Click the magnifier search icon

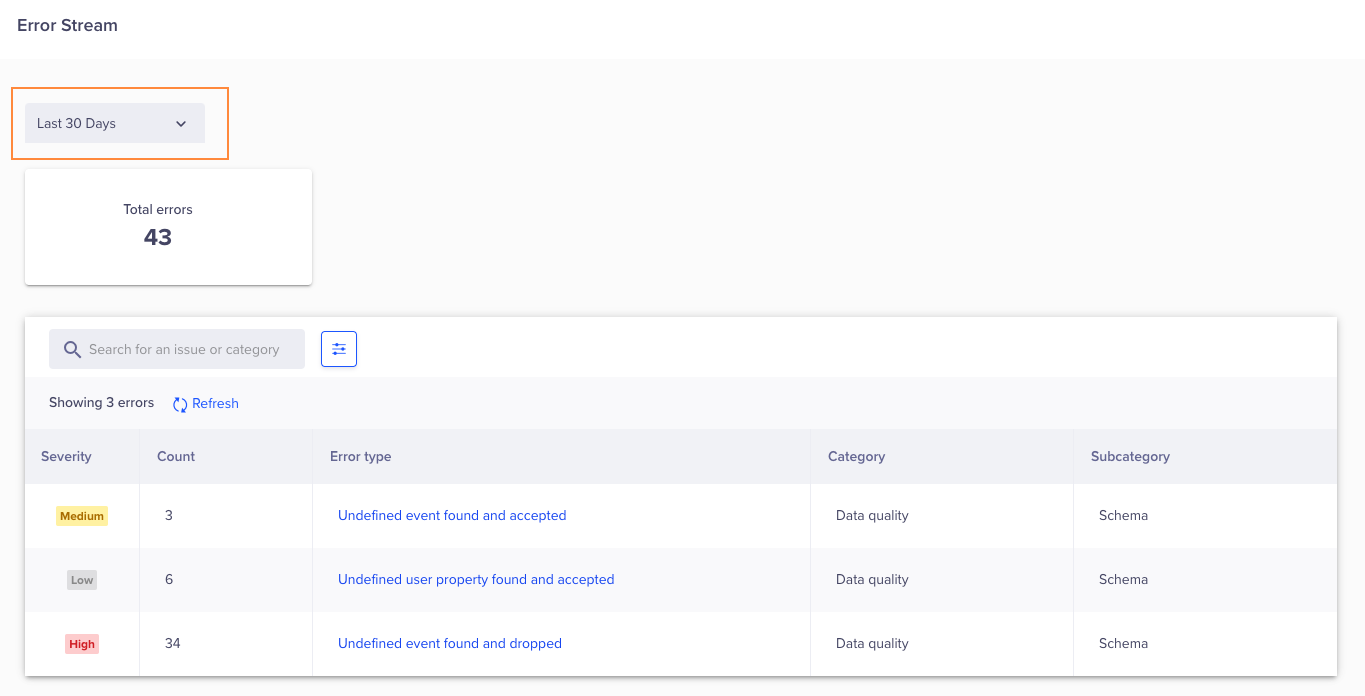[72, 349]
